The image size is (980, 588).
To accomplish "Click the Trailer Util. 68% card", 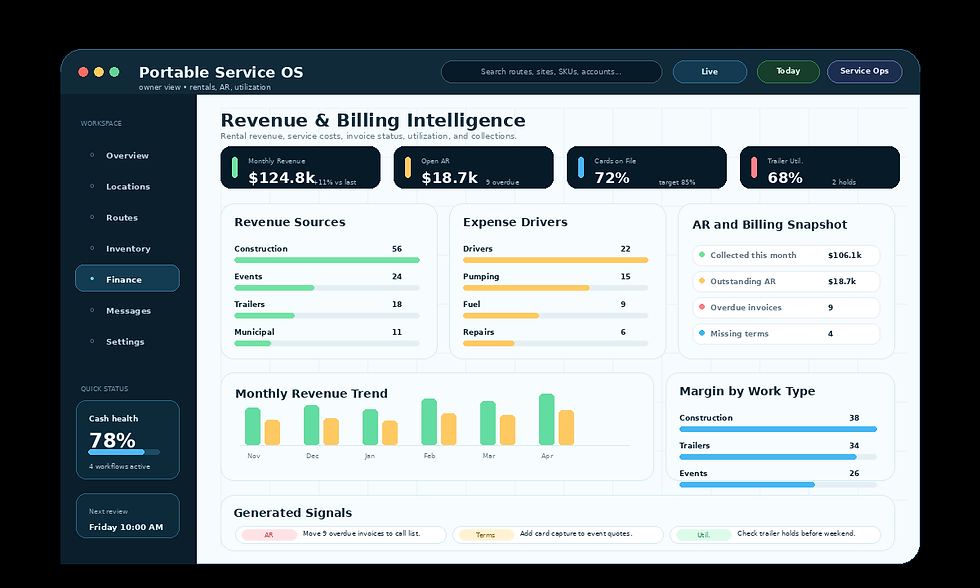I will click(x=820, y=167).
